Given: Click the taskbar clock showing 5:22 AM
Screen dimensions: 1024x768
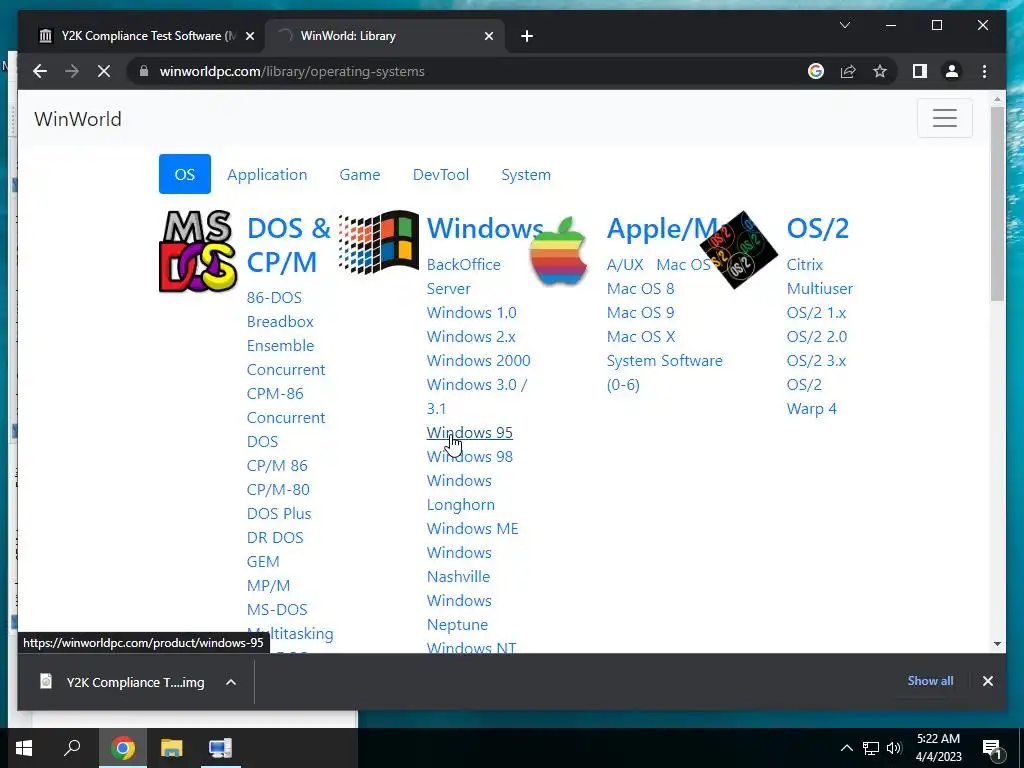Looking at the screenshot, I should coord(938,748).
